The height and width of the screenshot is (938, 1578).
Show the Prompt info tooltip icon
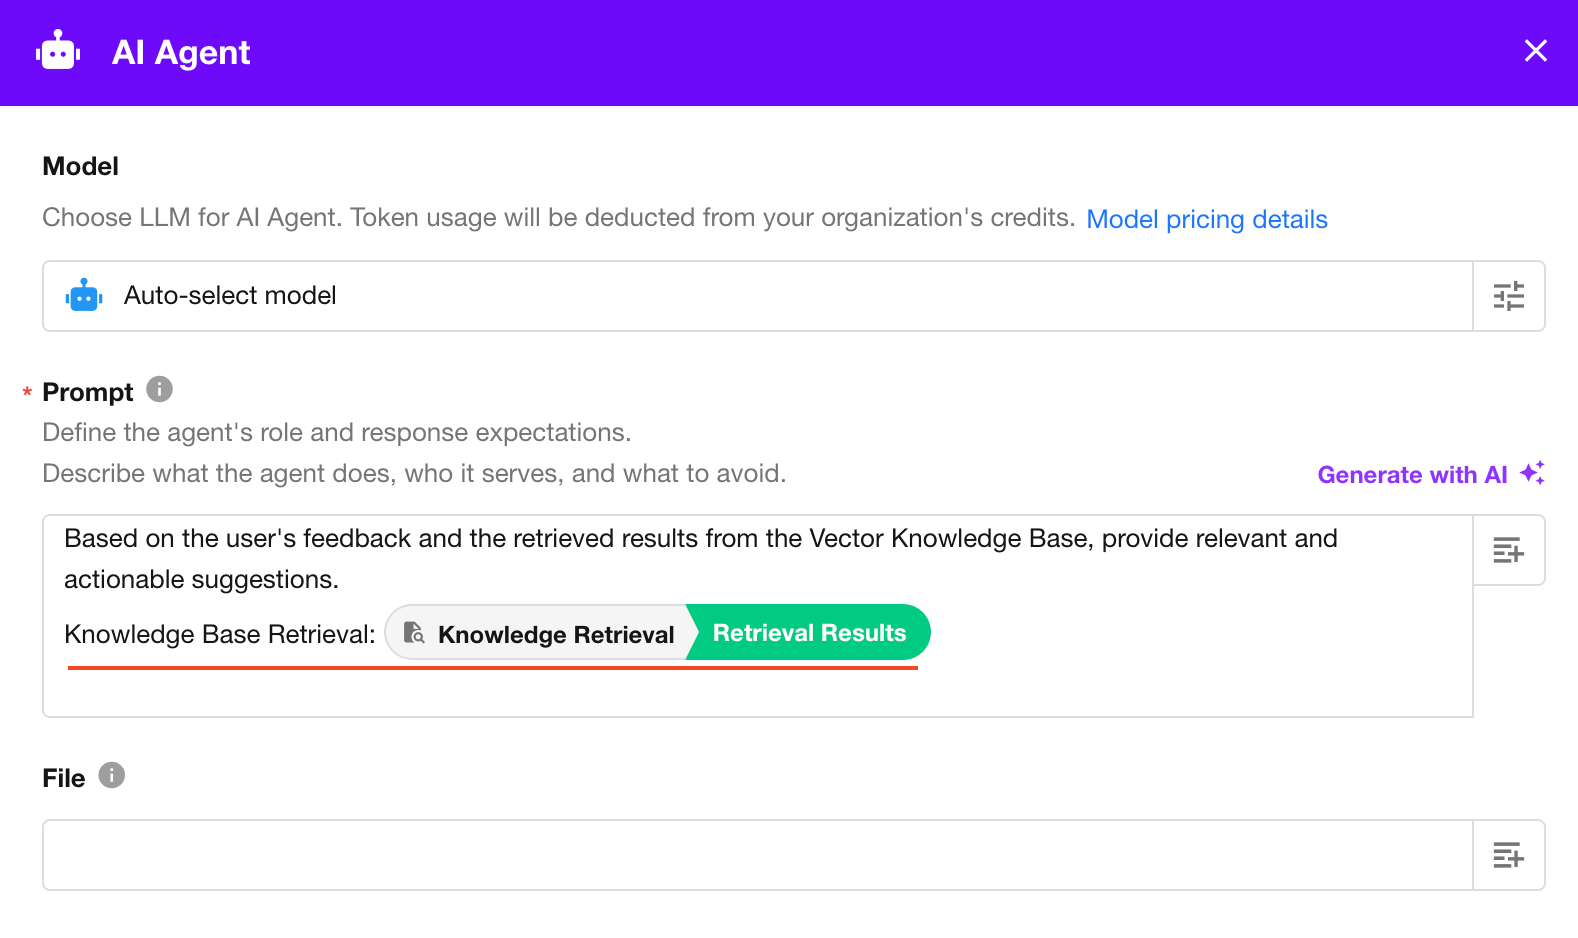point(159,389)
